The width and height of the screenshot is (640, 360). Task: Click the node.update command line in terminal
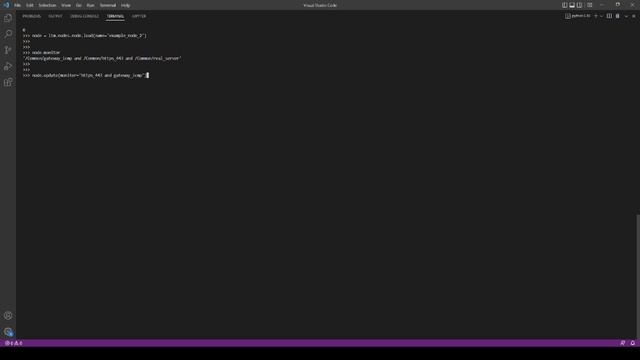[x=86, y=76]
